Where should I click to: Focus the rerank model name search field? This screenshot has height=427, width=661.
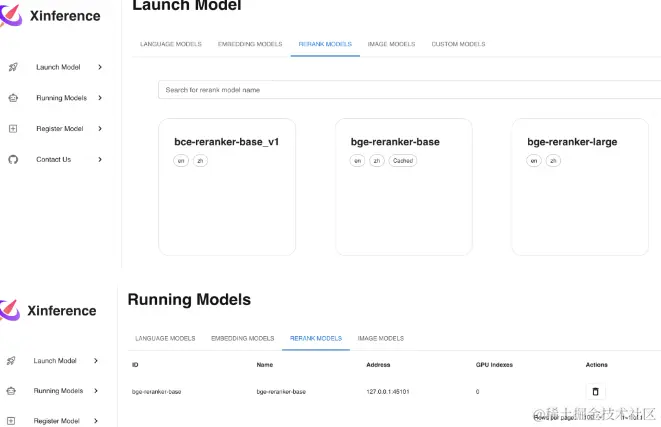coord(409,90)
